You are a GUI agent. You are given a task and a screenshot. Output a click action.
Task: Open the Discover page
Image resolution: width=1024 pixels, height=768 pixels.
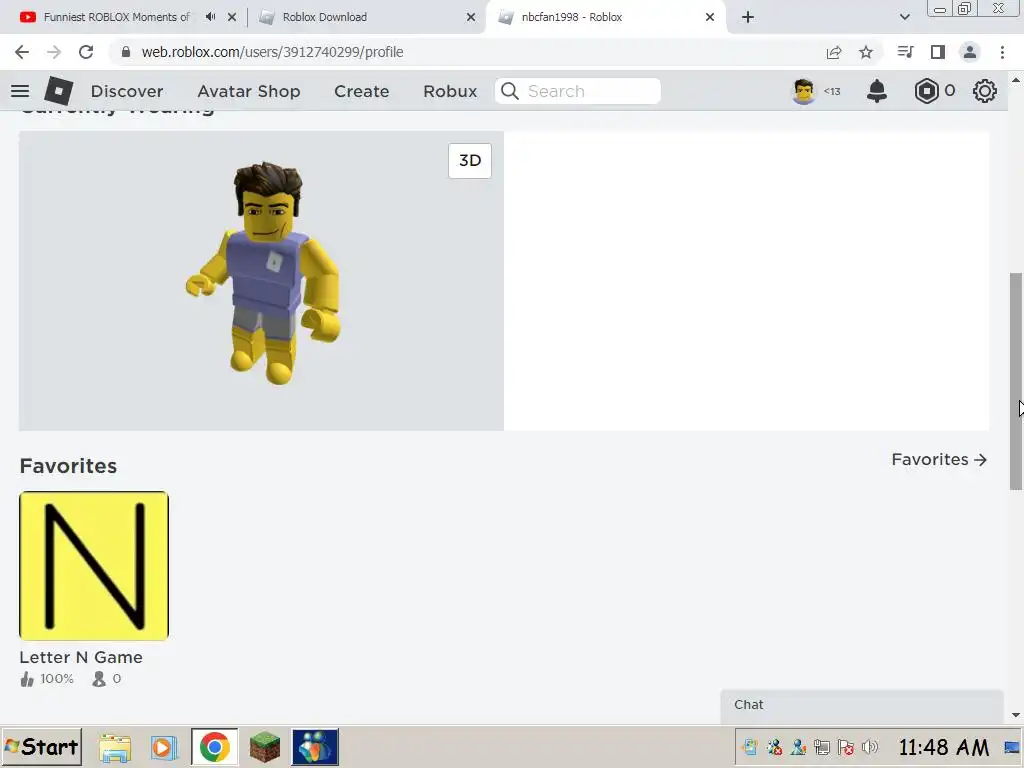coord(127,91)
